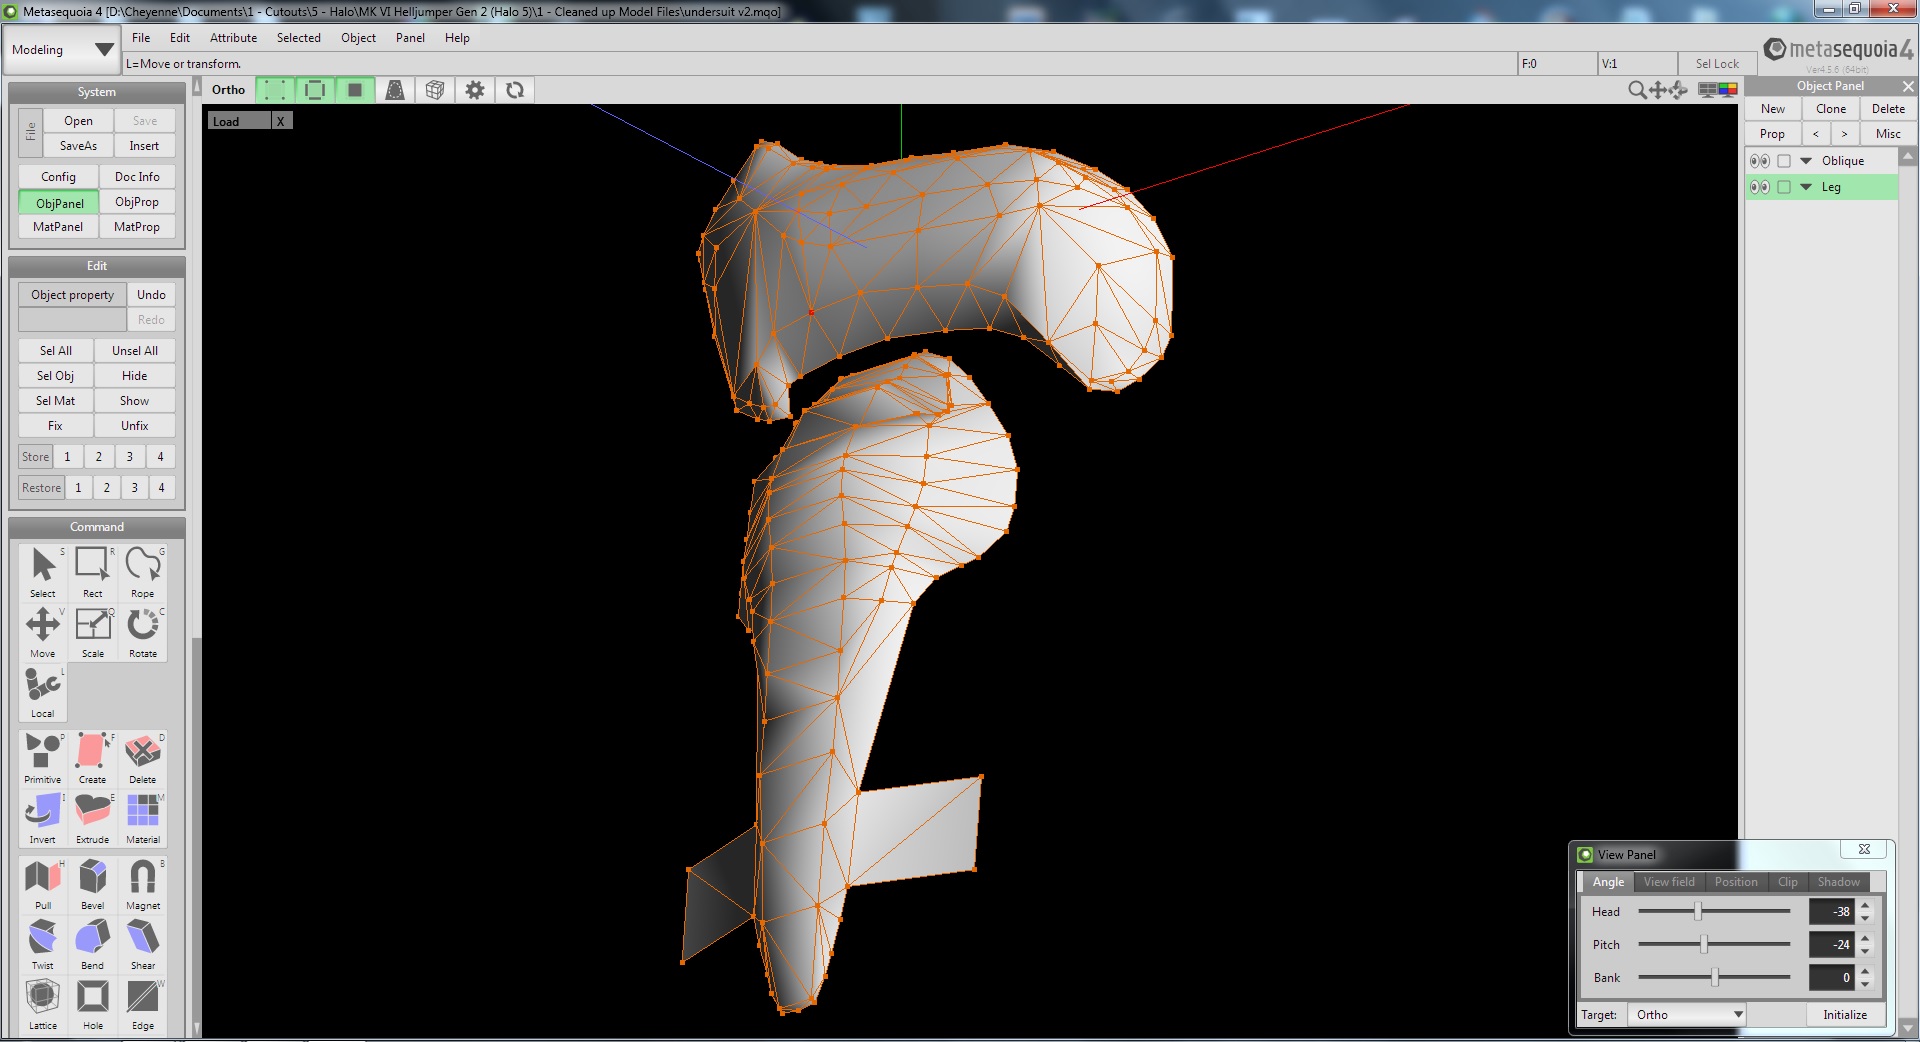The width and height of the screenshot is (1920, 1042).
Task: Click the Head value input field
Action: click(1831, 911)
